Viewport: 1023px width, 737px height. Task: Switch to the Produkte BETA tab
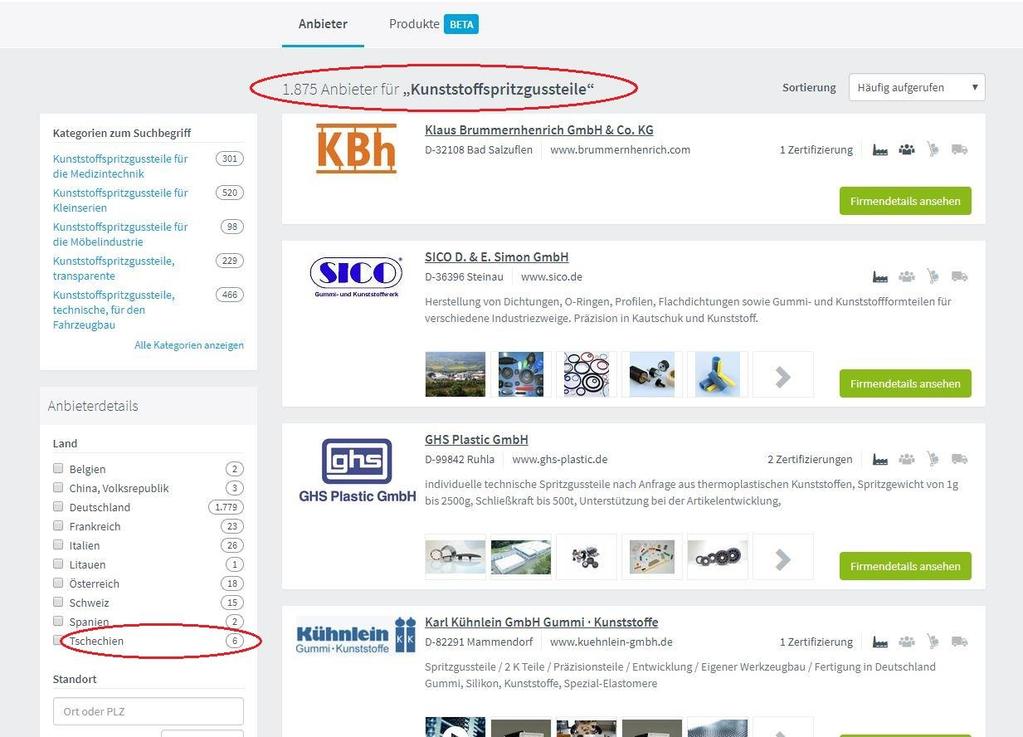point(434,24)
